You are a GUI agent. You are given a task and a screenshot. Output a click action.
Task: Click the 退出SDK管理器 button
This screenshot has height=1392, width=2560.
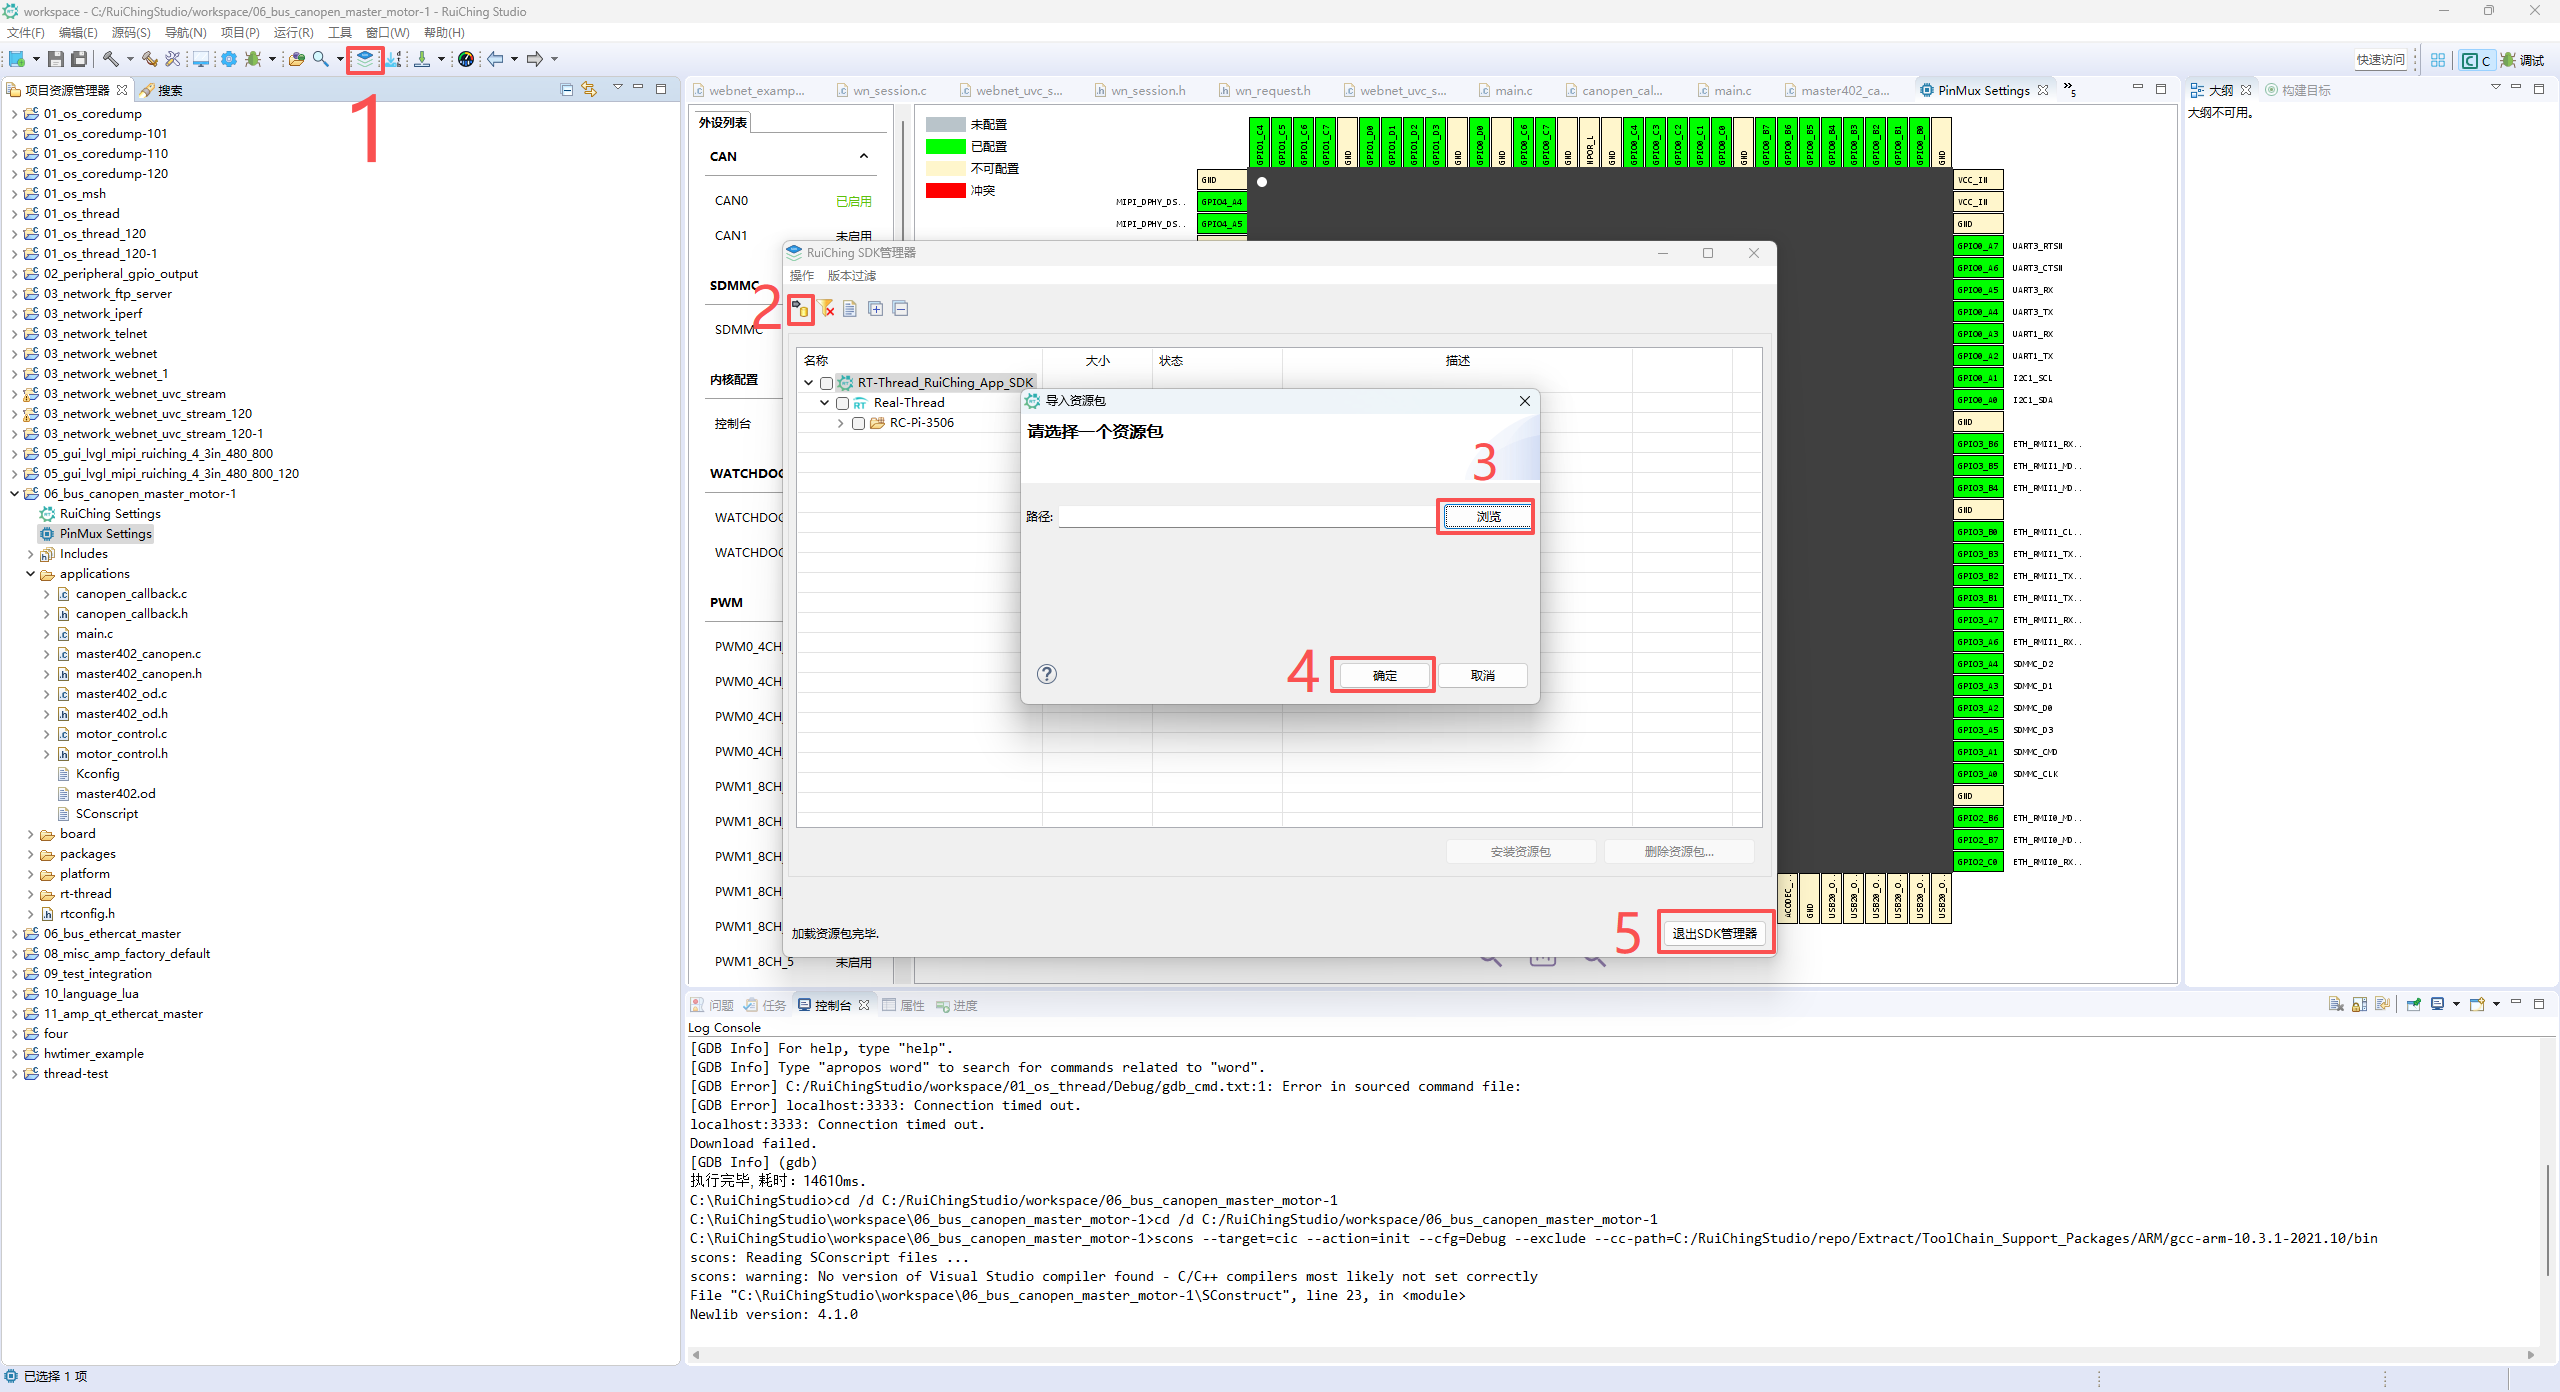[1714, 933]
